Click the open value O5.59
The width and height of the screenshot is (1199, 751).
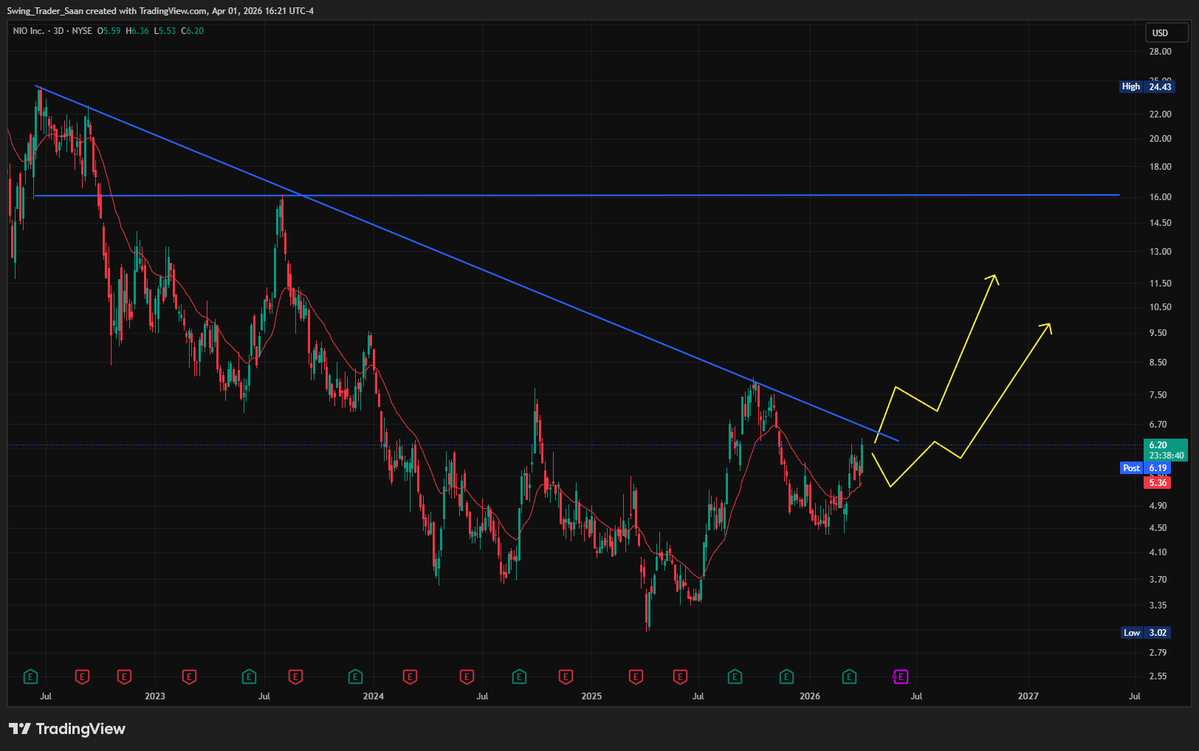(109, 31)
